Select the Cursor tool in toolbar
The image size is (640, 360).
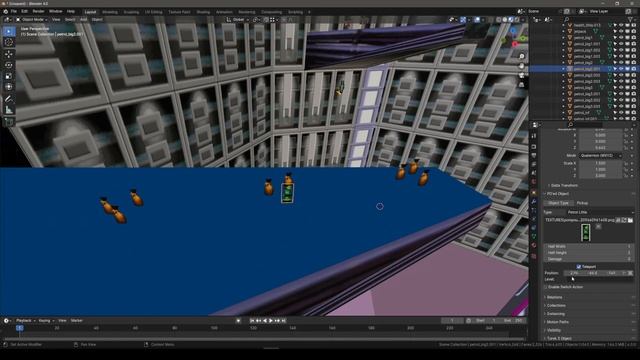[9, 42]
